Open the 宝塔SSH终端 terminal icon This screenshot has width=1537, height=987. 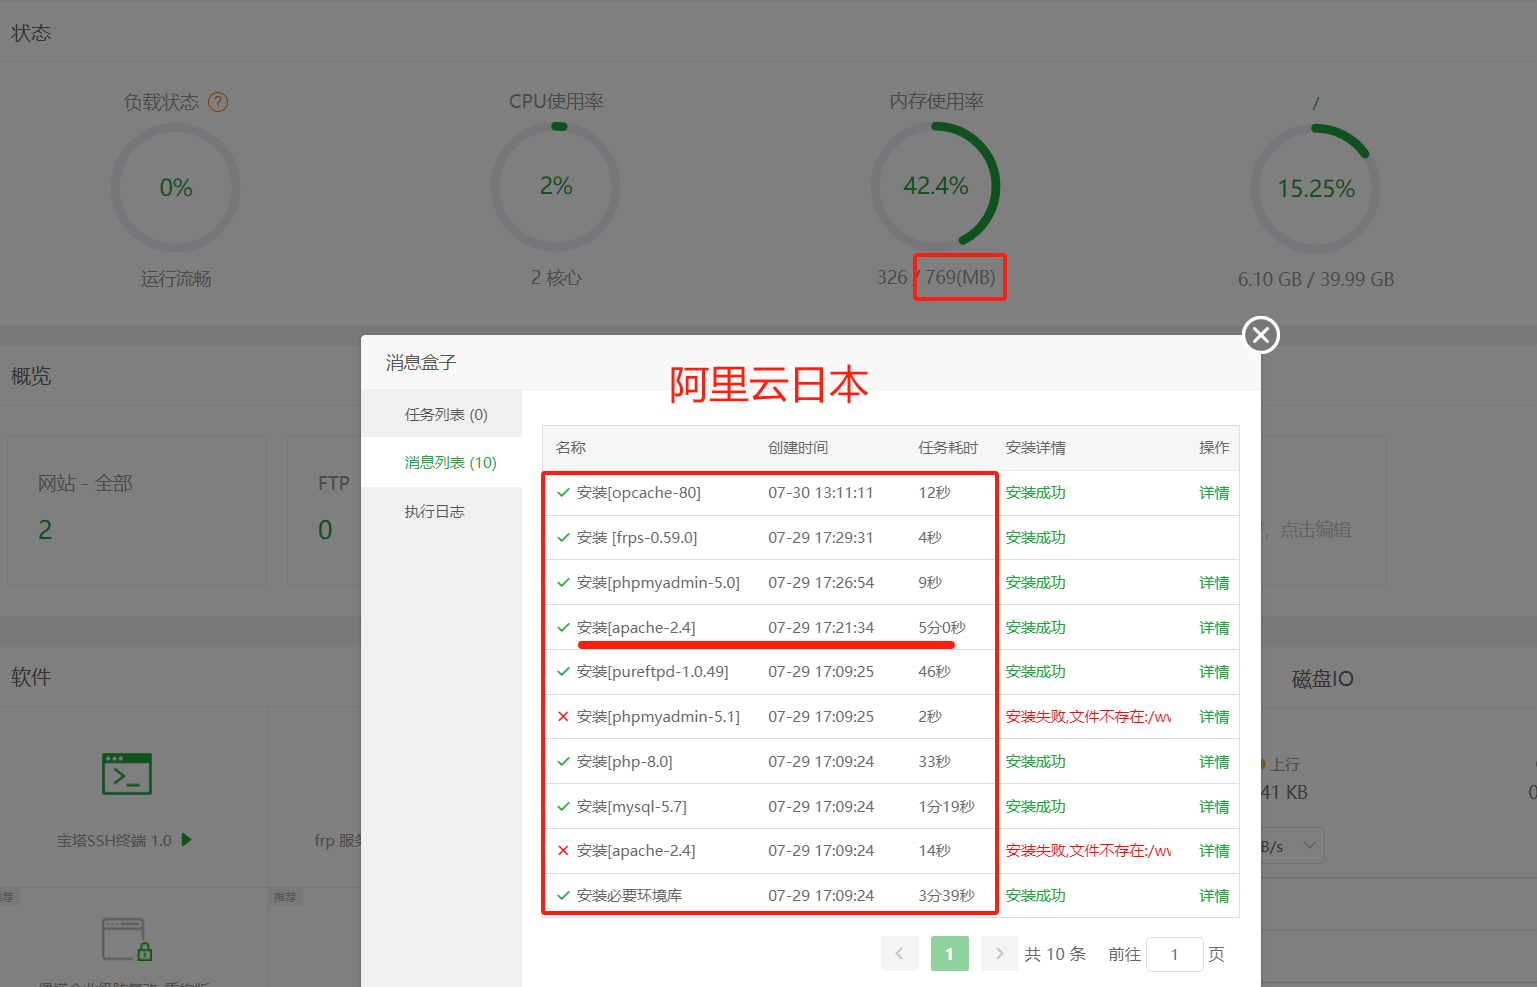tap(127, 774)
